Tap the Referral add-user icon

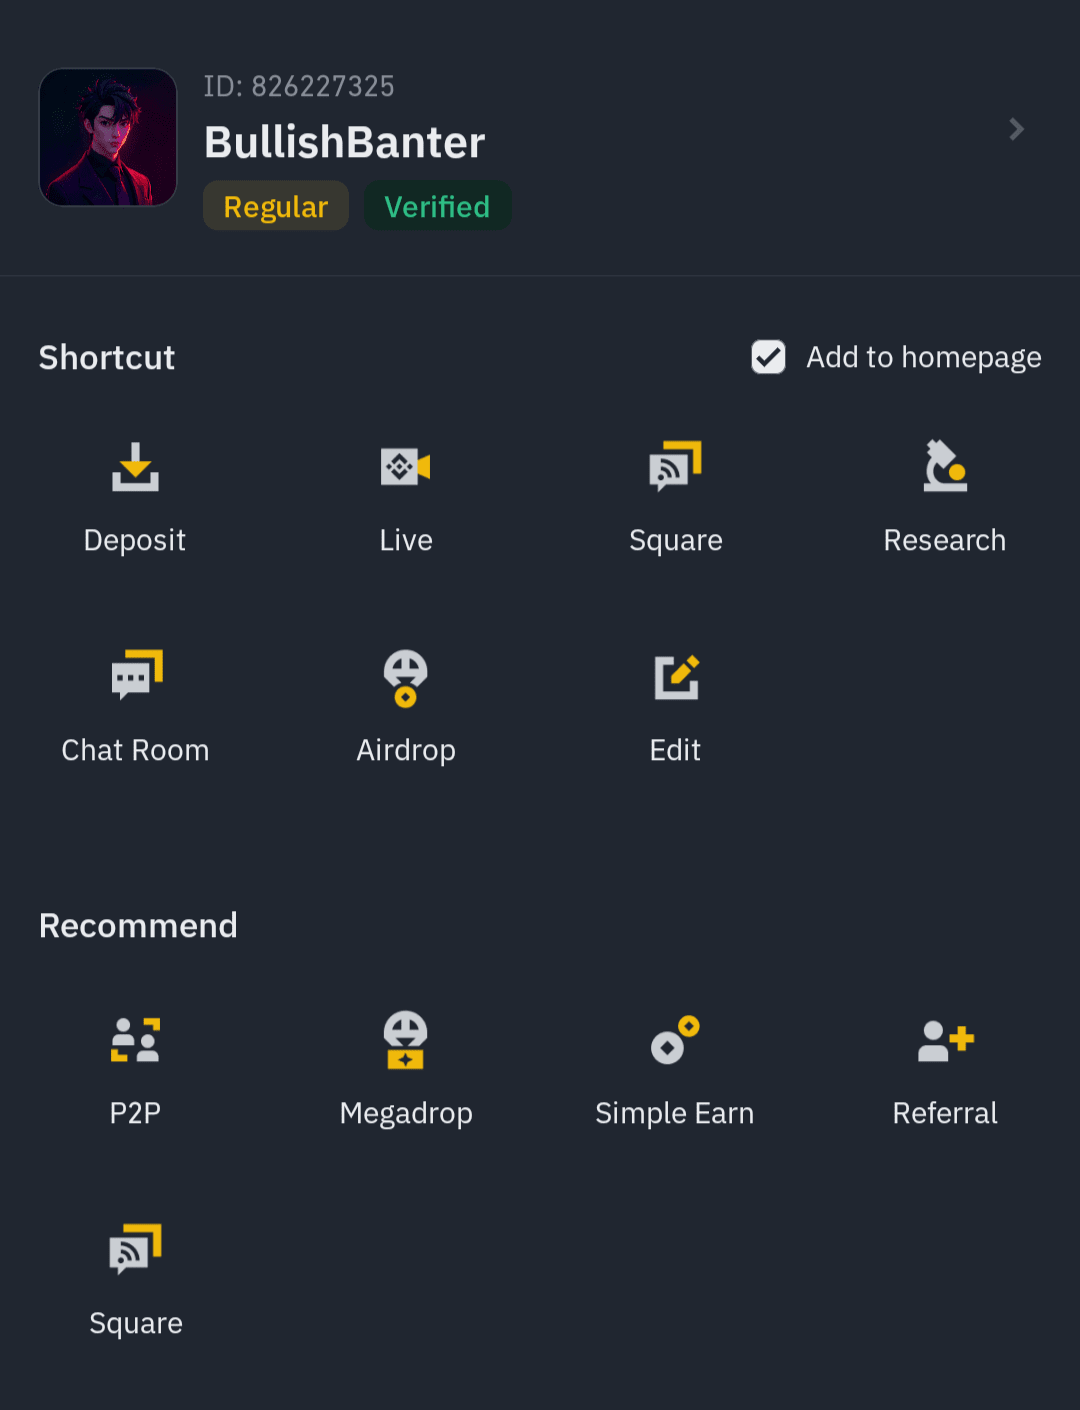click(x=945, y=1040)
